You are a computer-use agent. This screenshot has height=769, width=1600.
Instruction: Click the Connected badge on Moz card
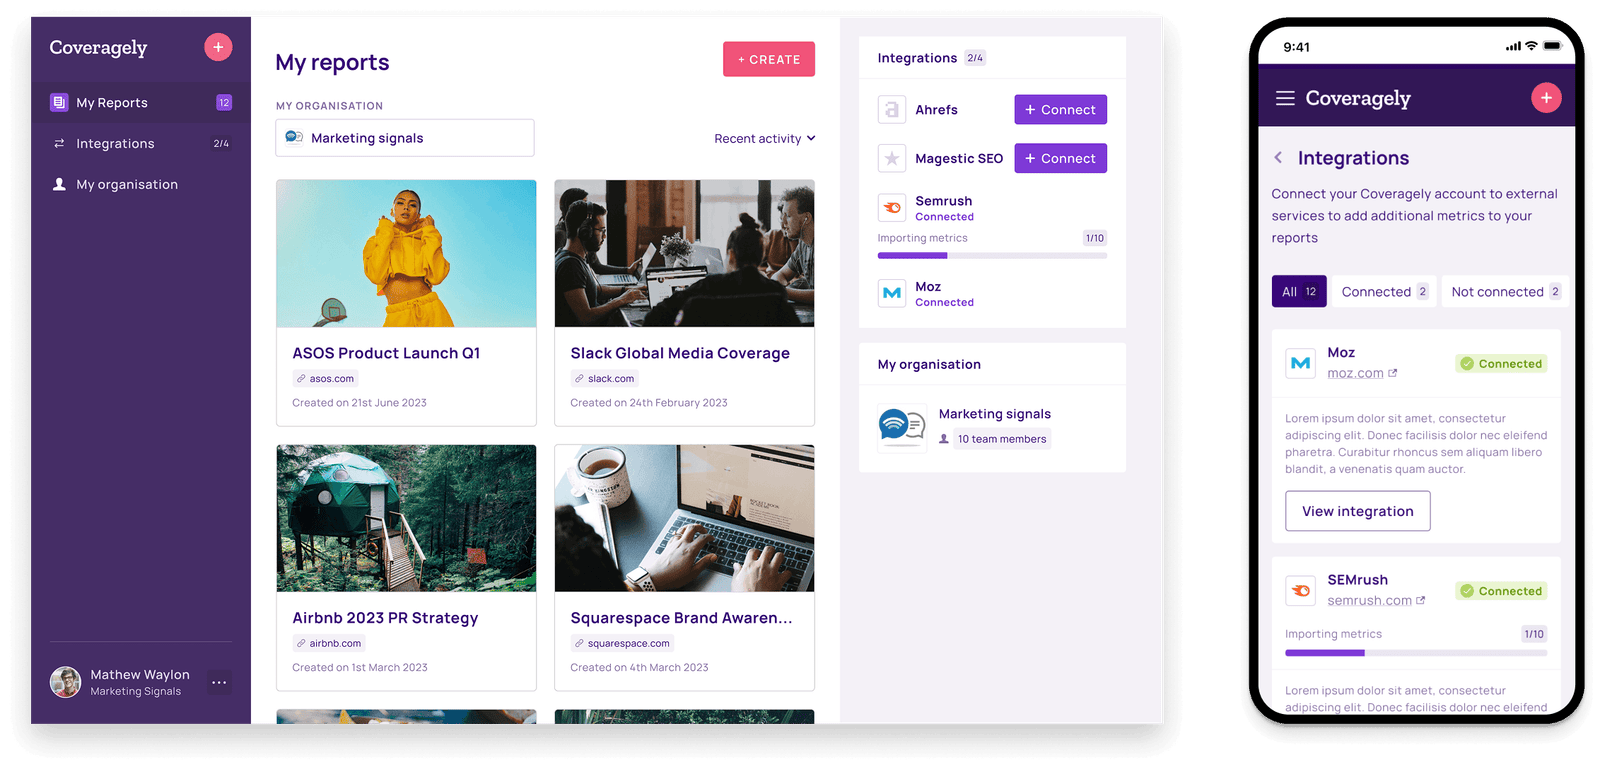click(x=1501, y=364)
